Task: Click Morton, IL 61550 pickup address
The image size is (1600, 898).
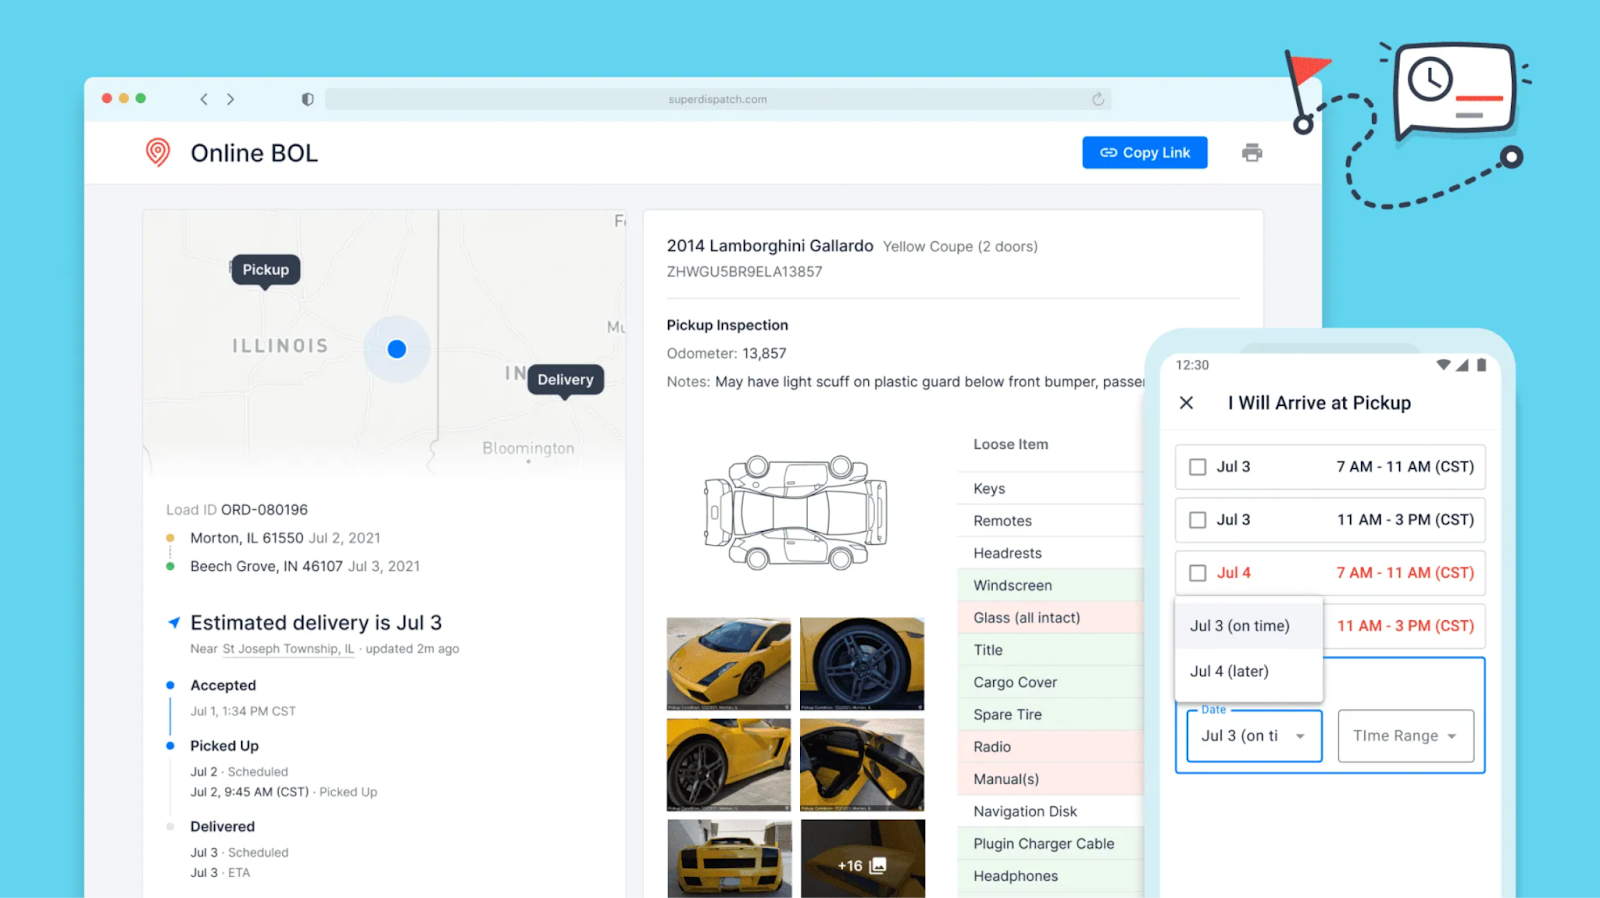Action: (x=247, y=538)
